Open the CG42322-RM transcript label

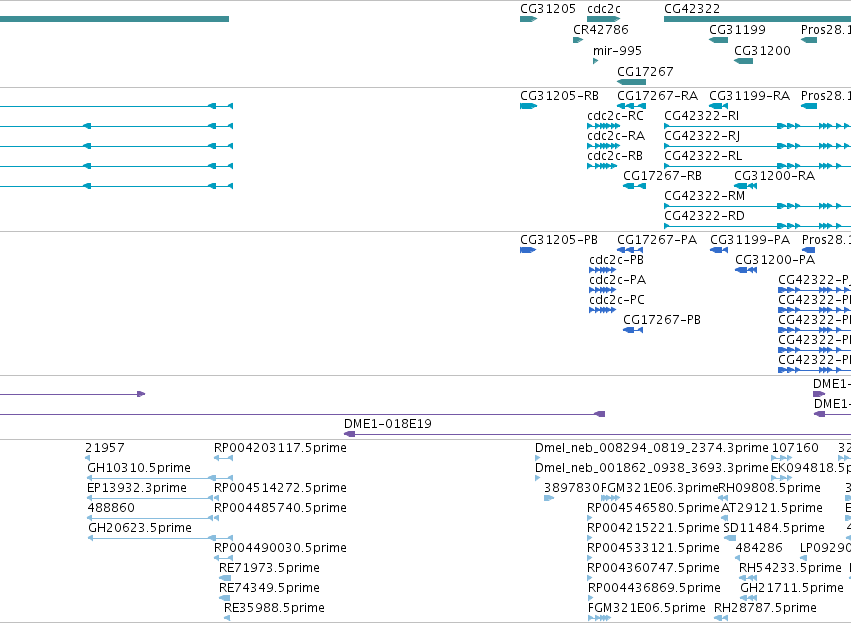(704, 195)
